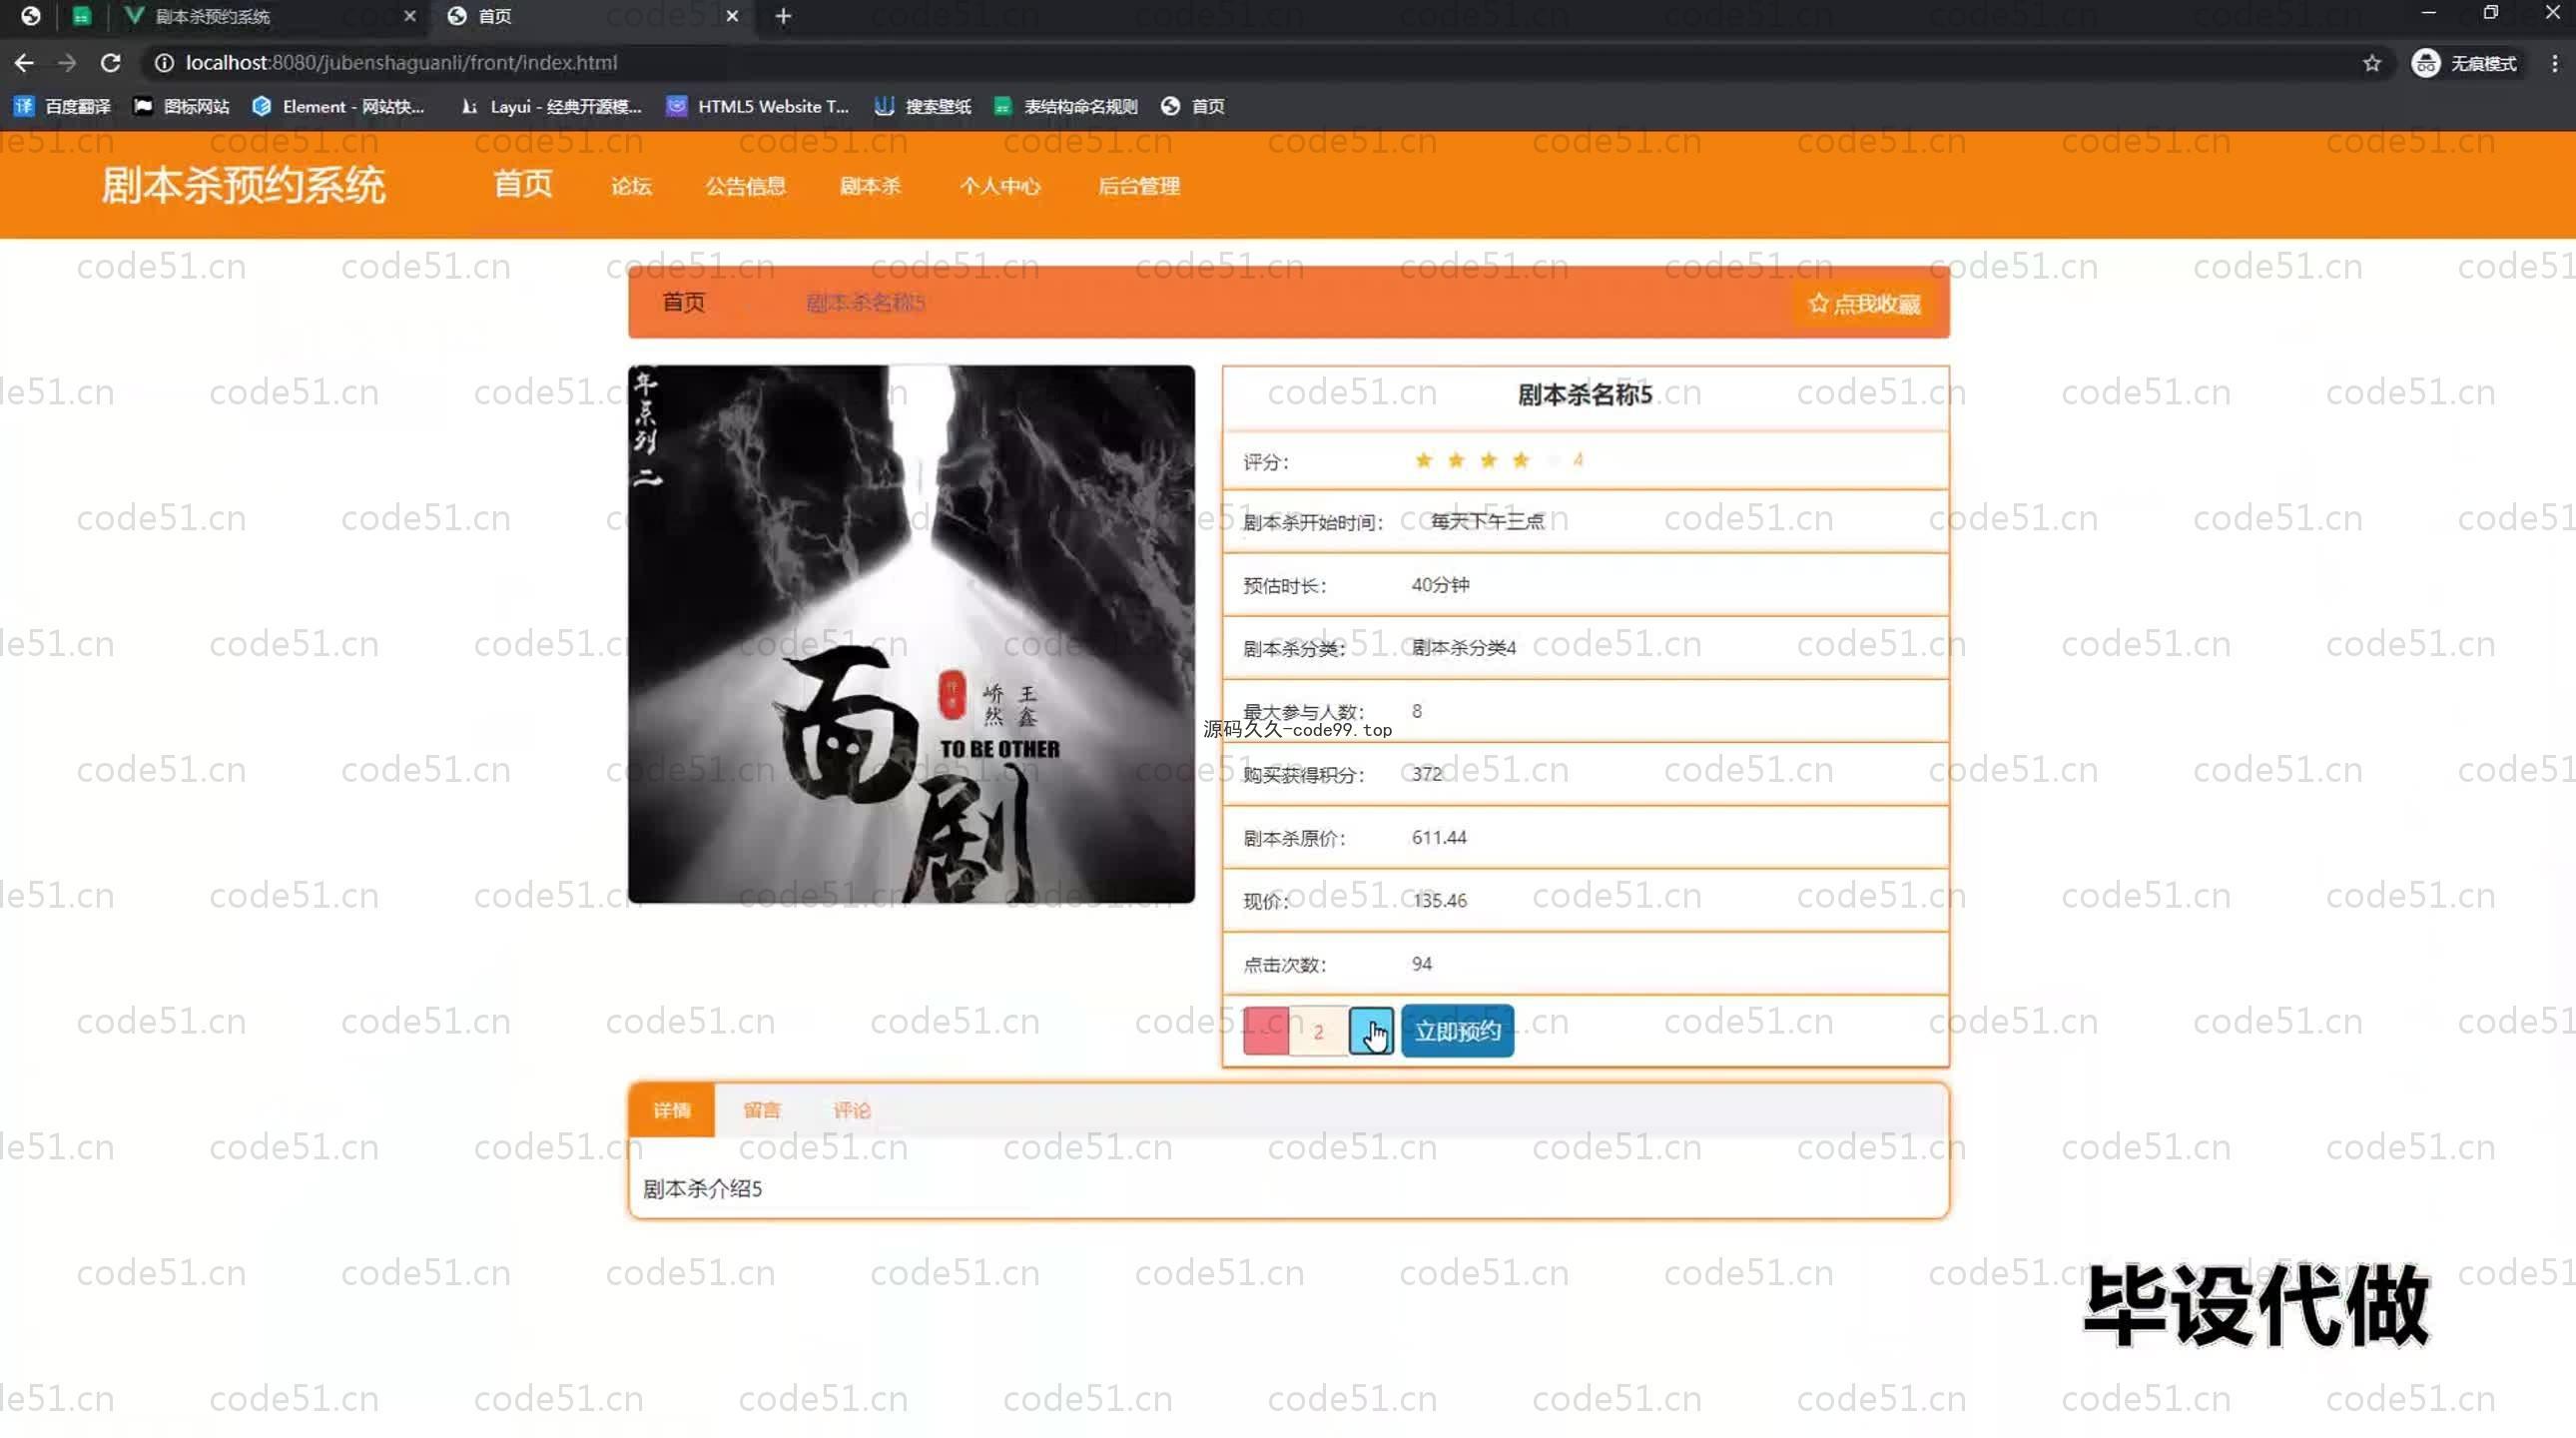Click the 611.44 original price value
This screenshot has height=1438, width=2576.
pyautogui.click(x=1439, y=838)
